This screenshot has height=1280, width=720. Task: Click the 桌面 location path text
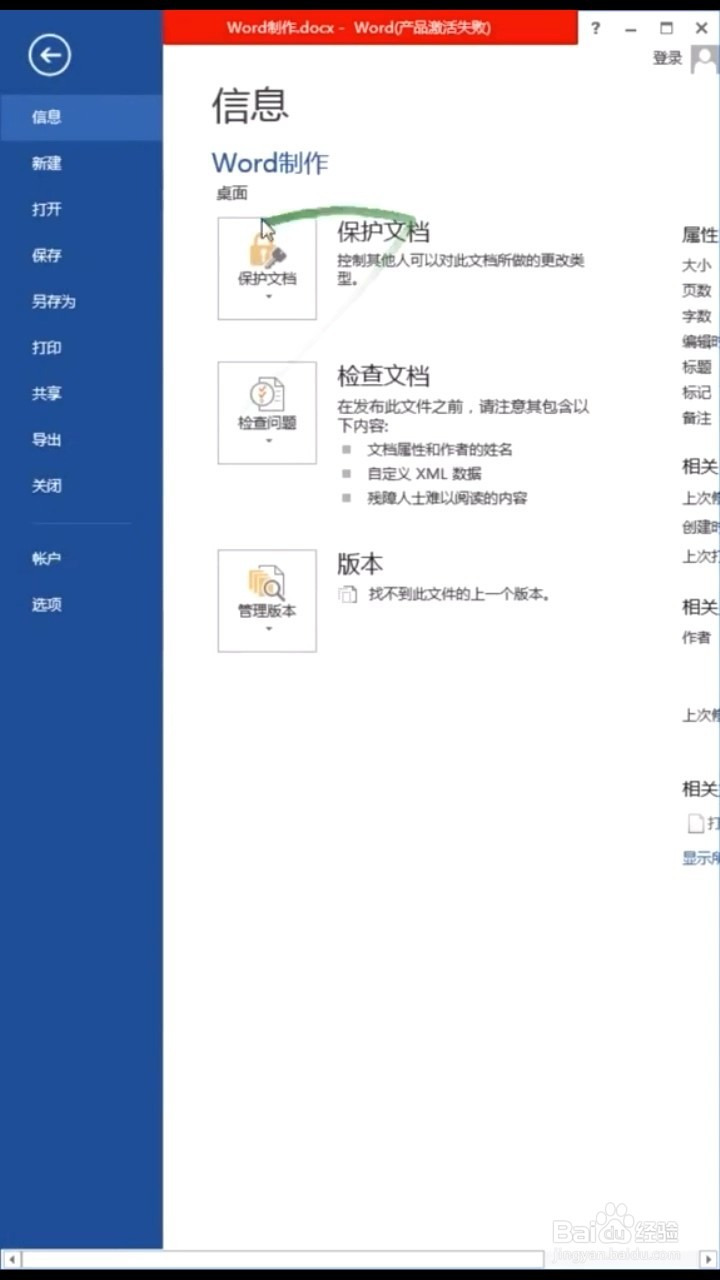point(232,193)
